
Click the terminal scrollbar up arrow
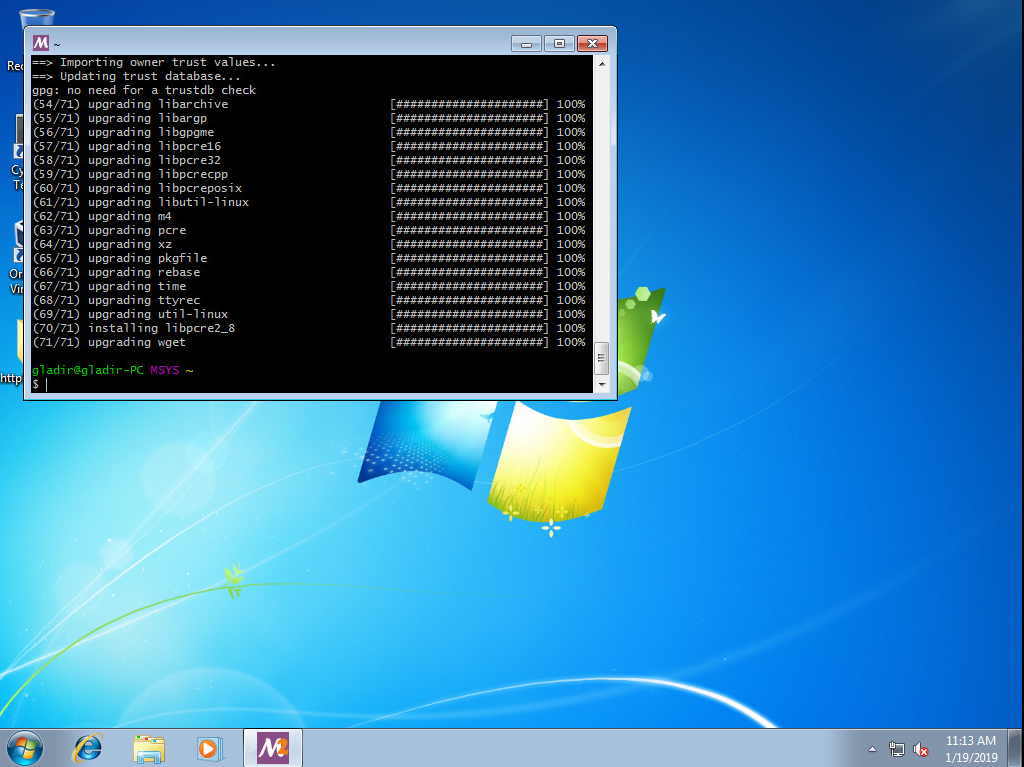click(601, 64)
